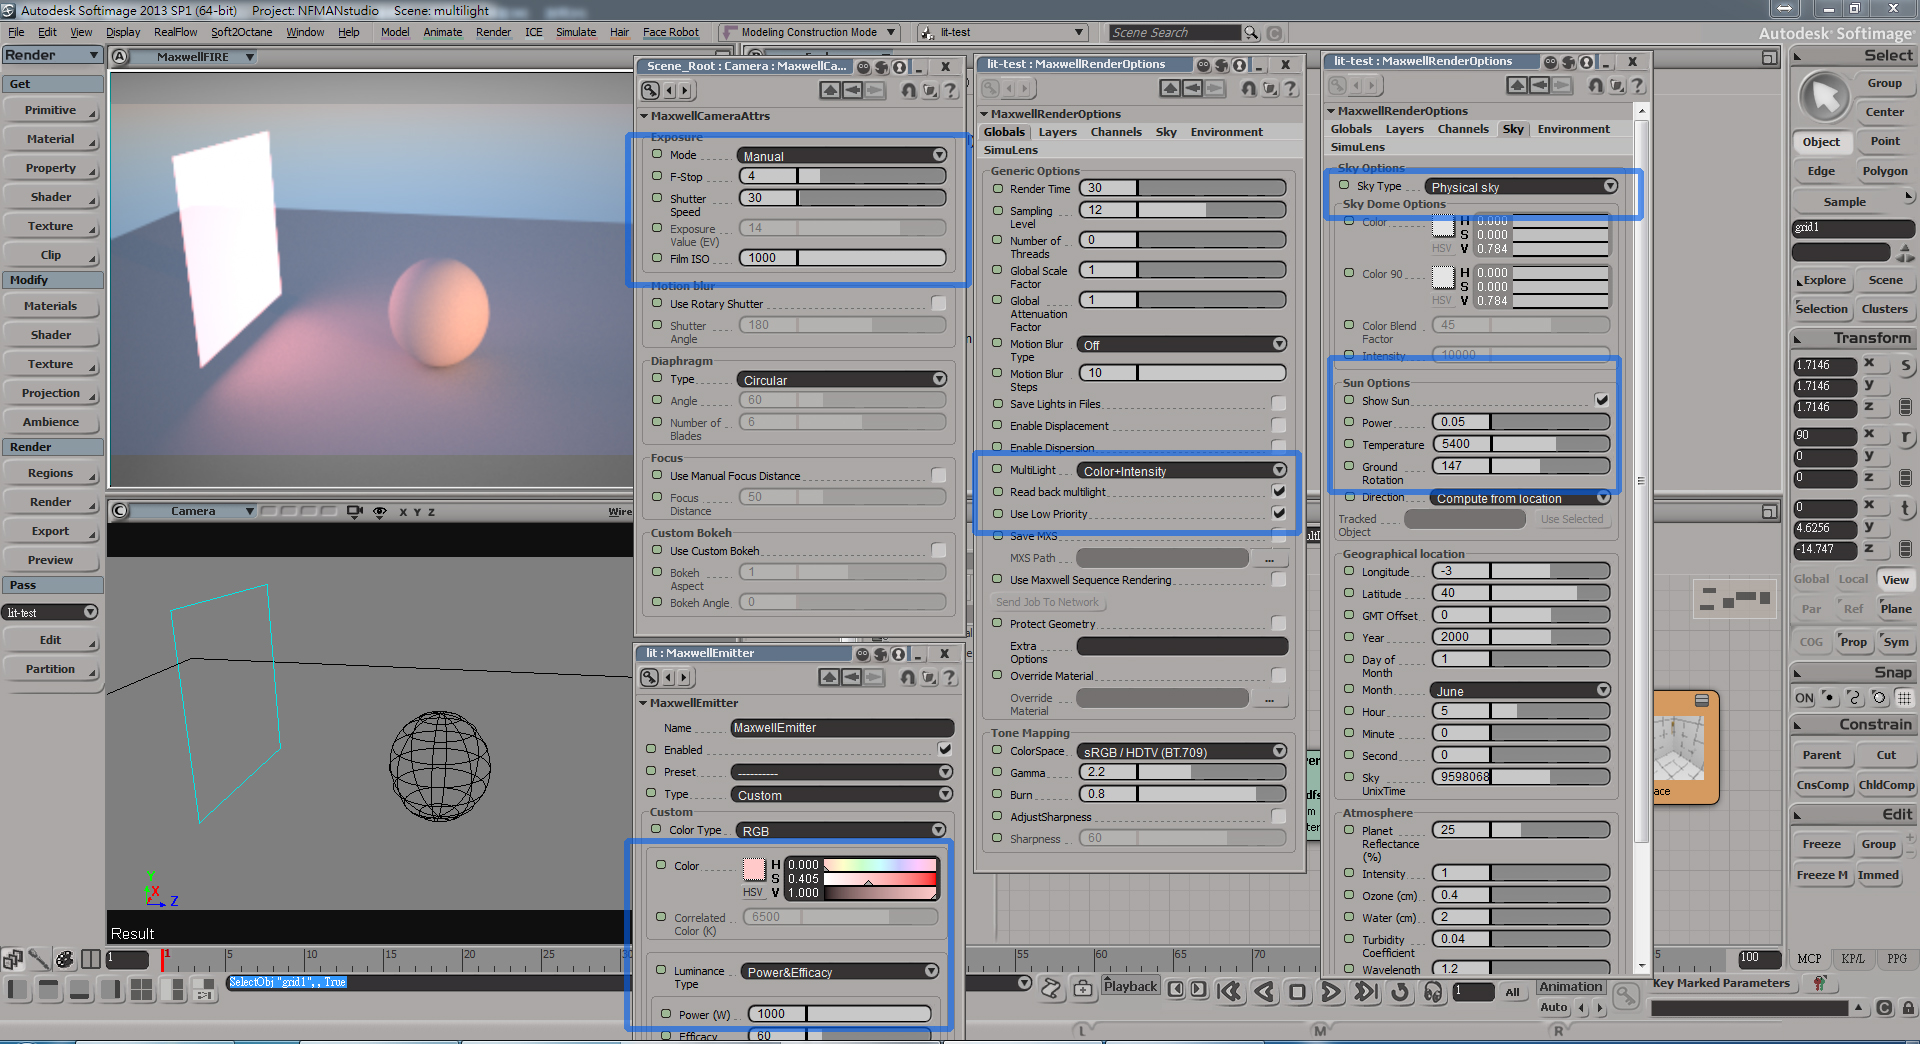This screenshot has width=1920, height=1044.
Task: Click the four-pane layout icon at the bottom left
Action: point(142,990)
